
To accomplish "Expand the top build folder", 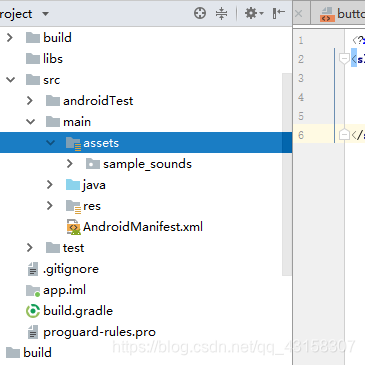I will coord(10,37).
